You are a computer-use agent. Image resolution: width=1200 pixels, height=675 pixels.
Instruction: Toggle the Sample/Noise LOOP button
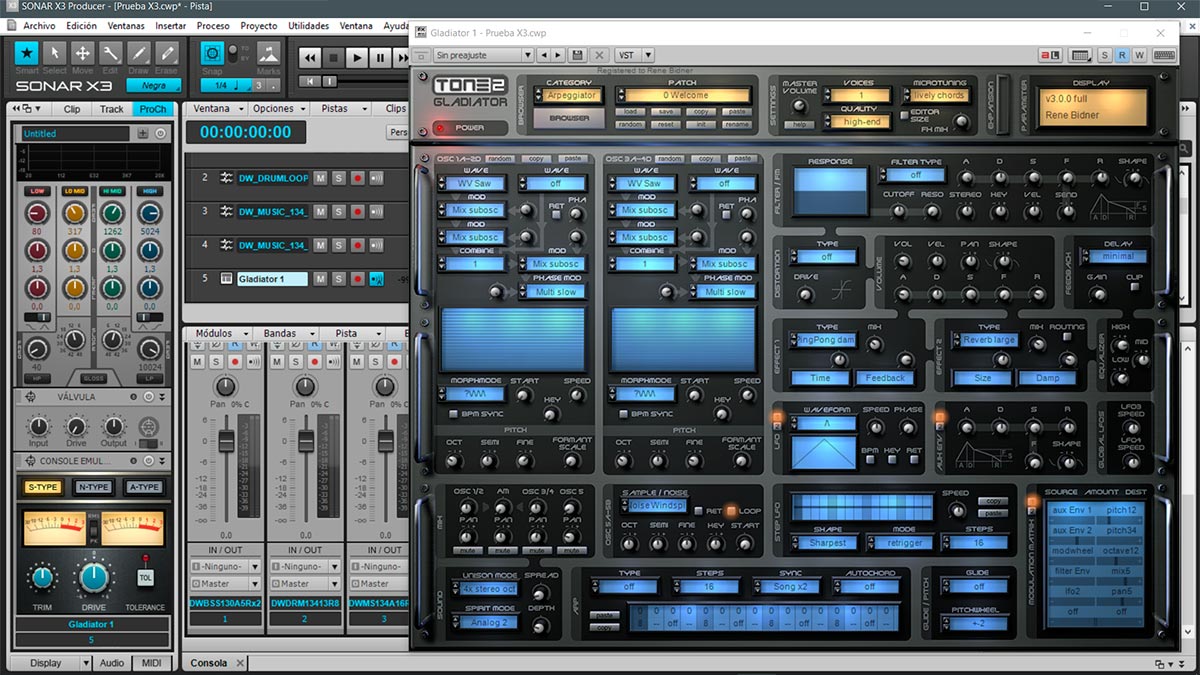click(x=731, y=511)
